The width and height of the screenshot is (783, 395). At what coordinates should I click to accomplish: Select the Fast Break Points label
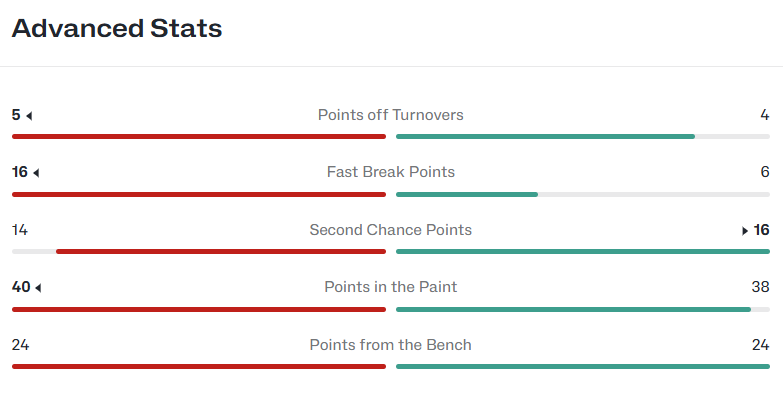pyautogui.click(x=391, y=172)
